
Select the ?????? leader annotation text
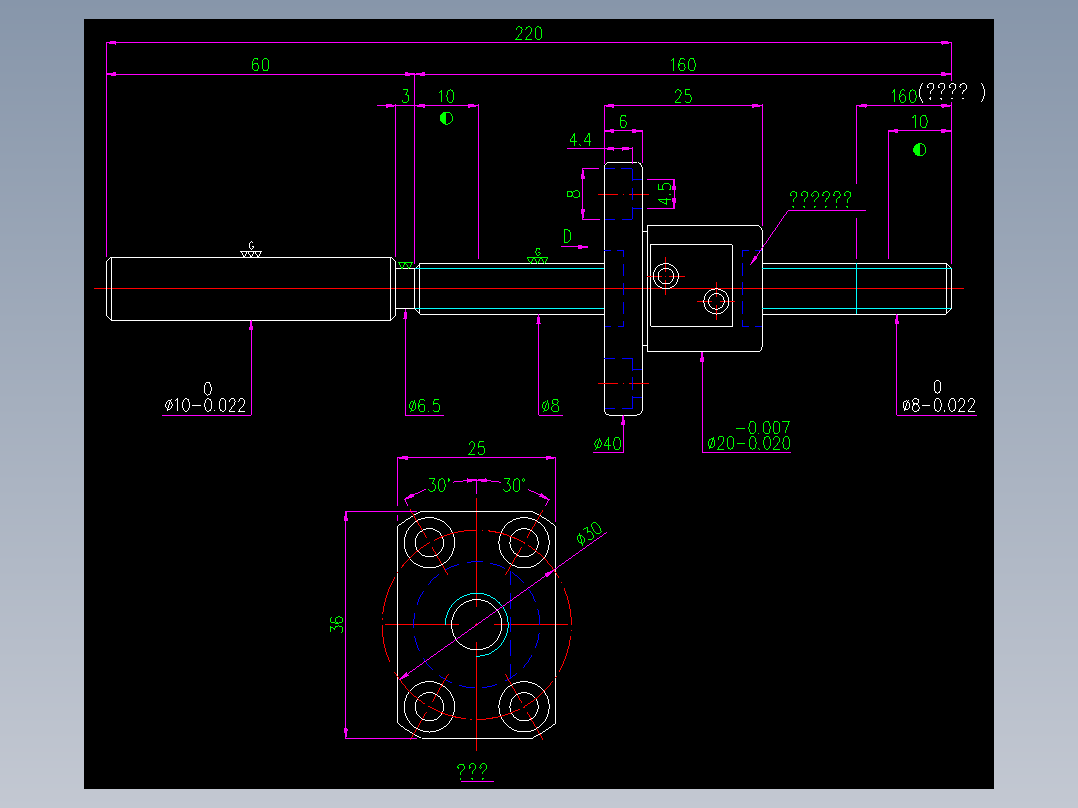point(821,199)
